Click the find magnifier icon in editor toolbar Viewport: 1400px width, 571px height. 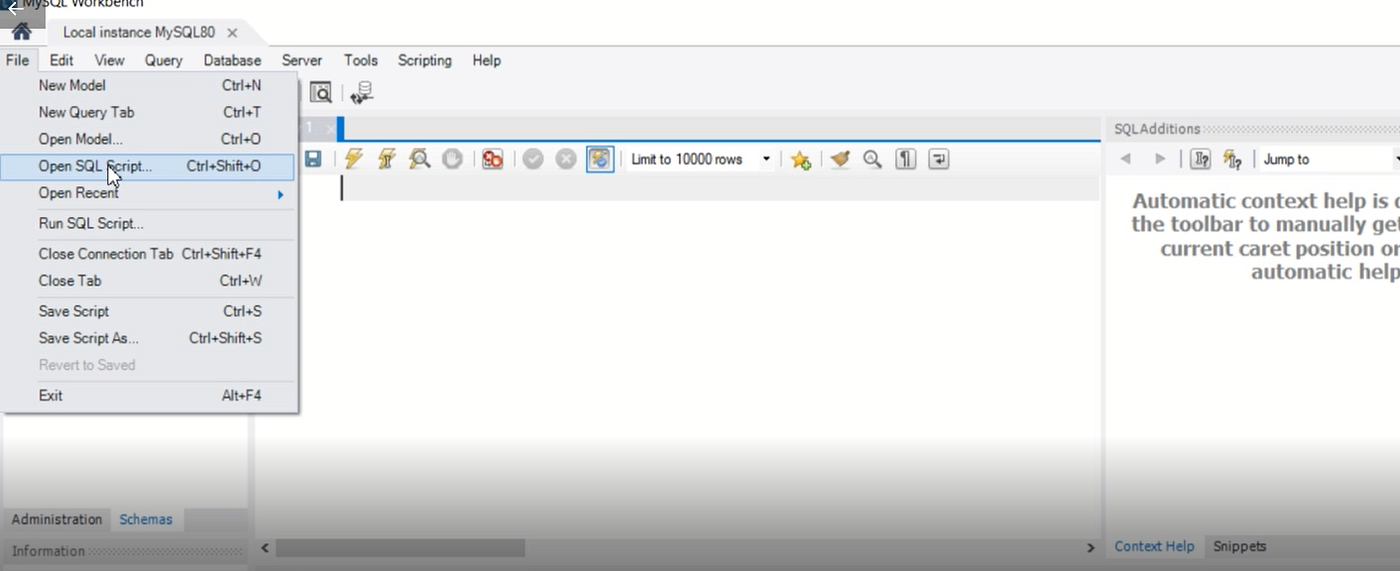873,159
